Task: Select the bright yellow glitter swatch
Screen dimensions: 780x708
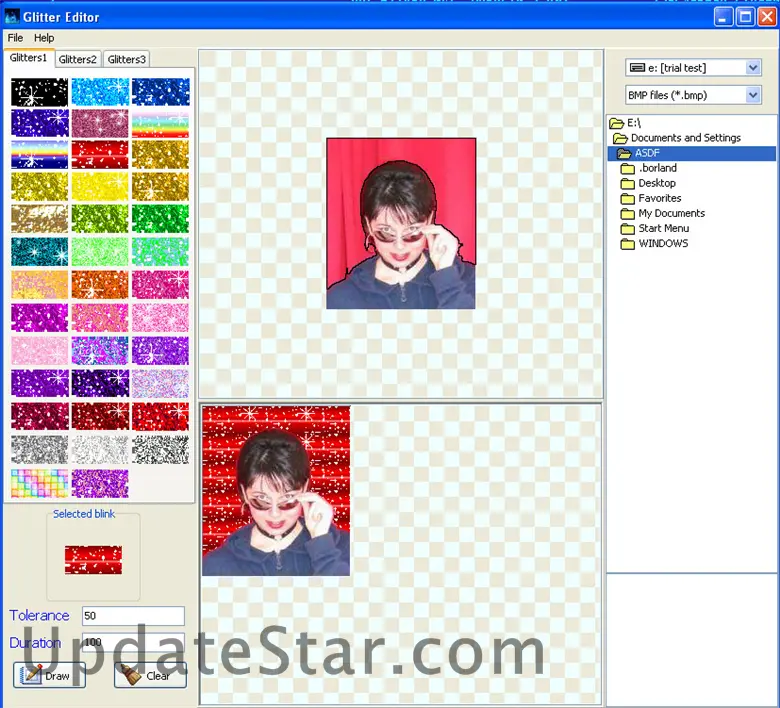Action: tap(100, 186)
